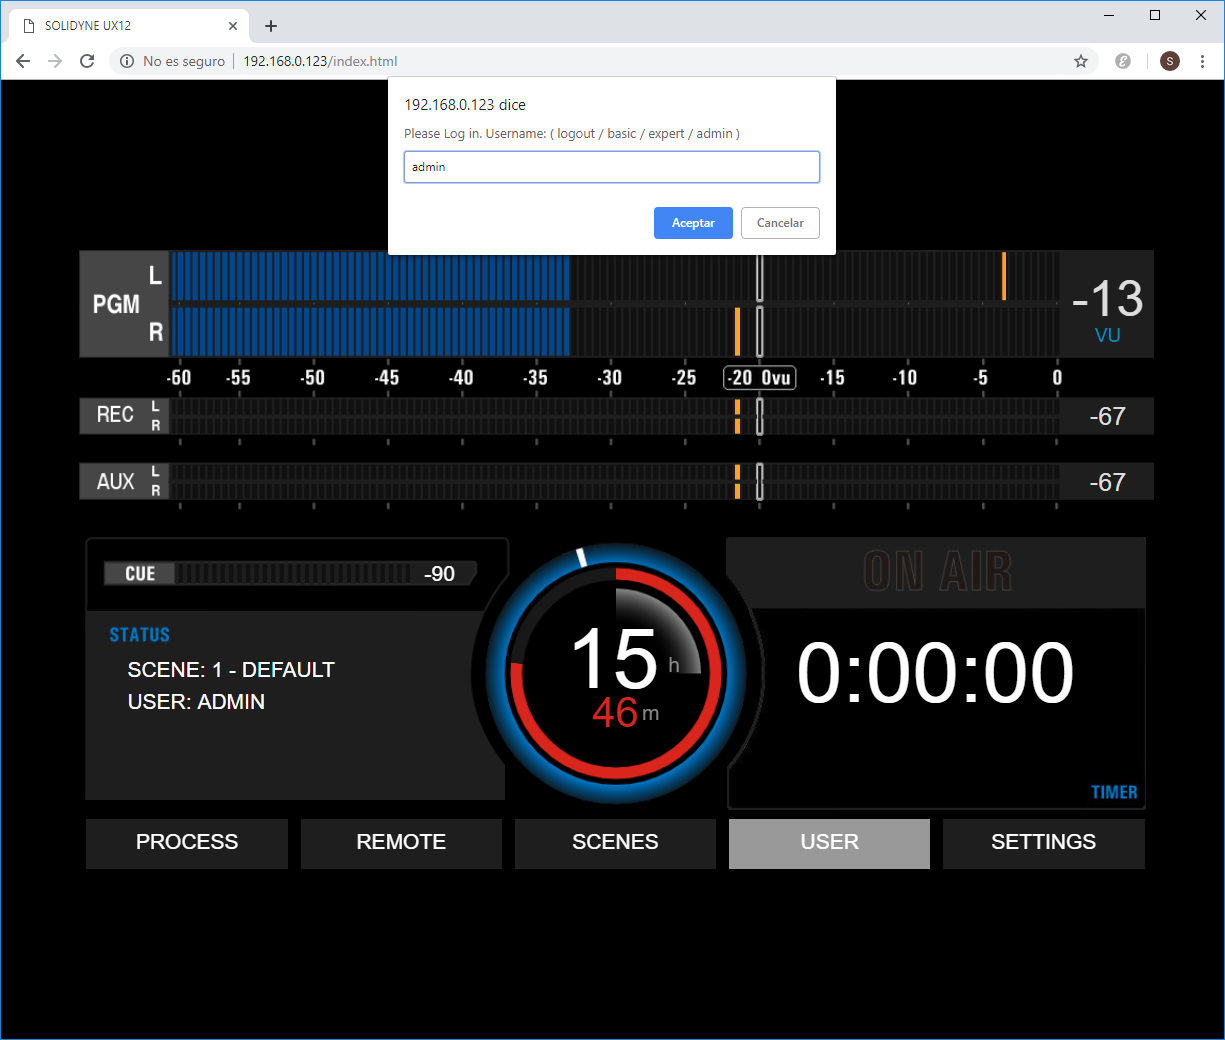Screen dimensions: 1225x1040
Task: Click the round clock showing 15 h
Action: pos(617,674)
